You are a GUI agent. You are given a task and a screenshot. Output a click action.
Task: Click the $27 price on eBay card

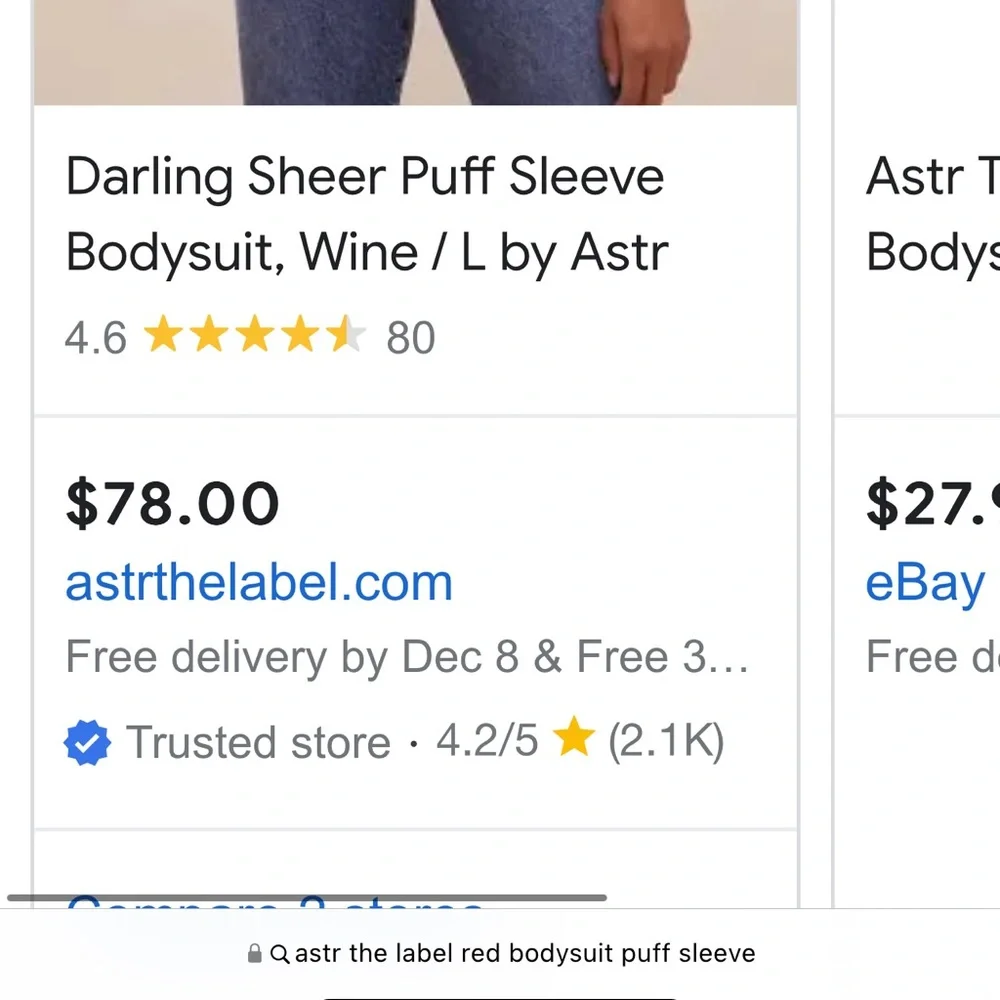[932, 504]
